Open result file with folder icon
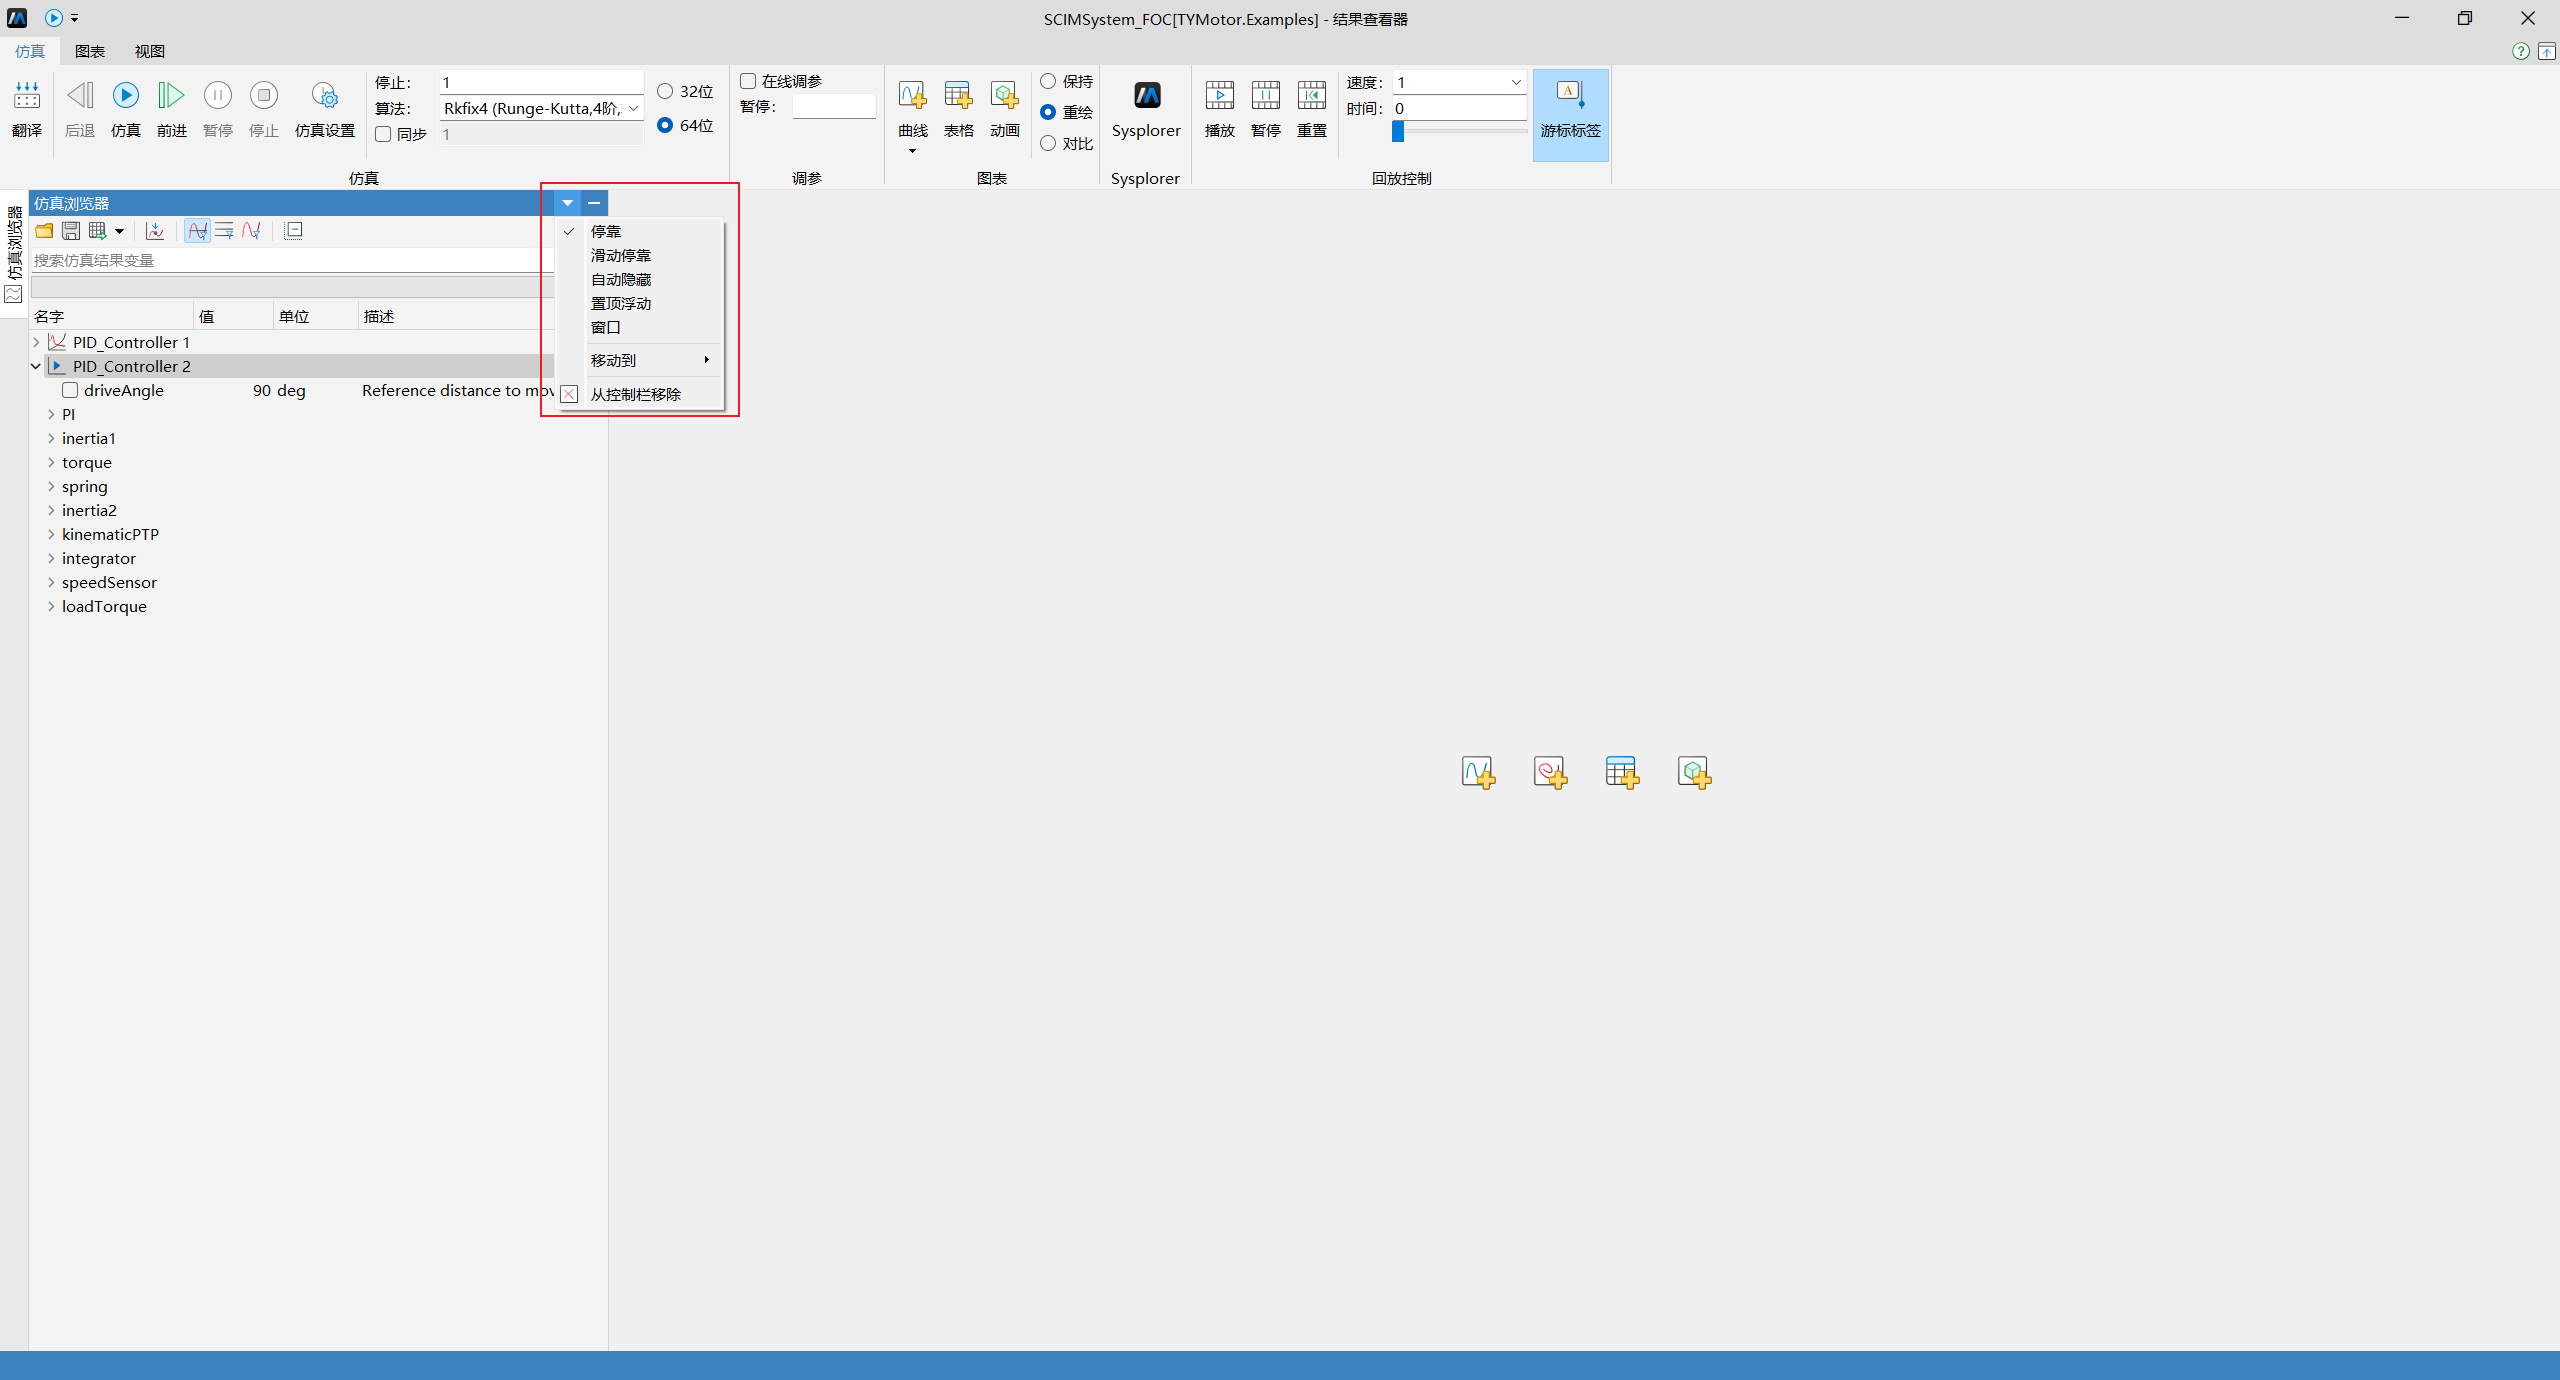 coord(44,231)
